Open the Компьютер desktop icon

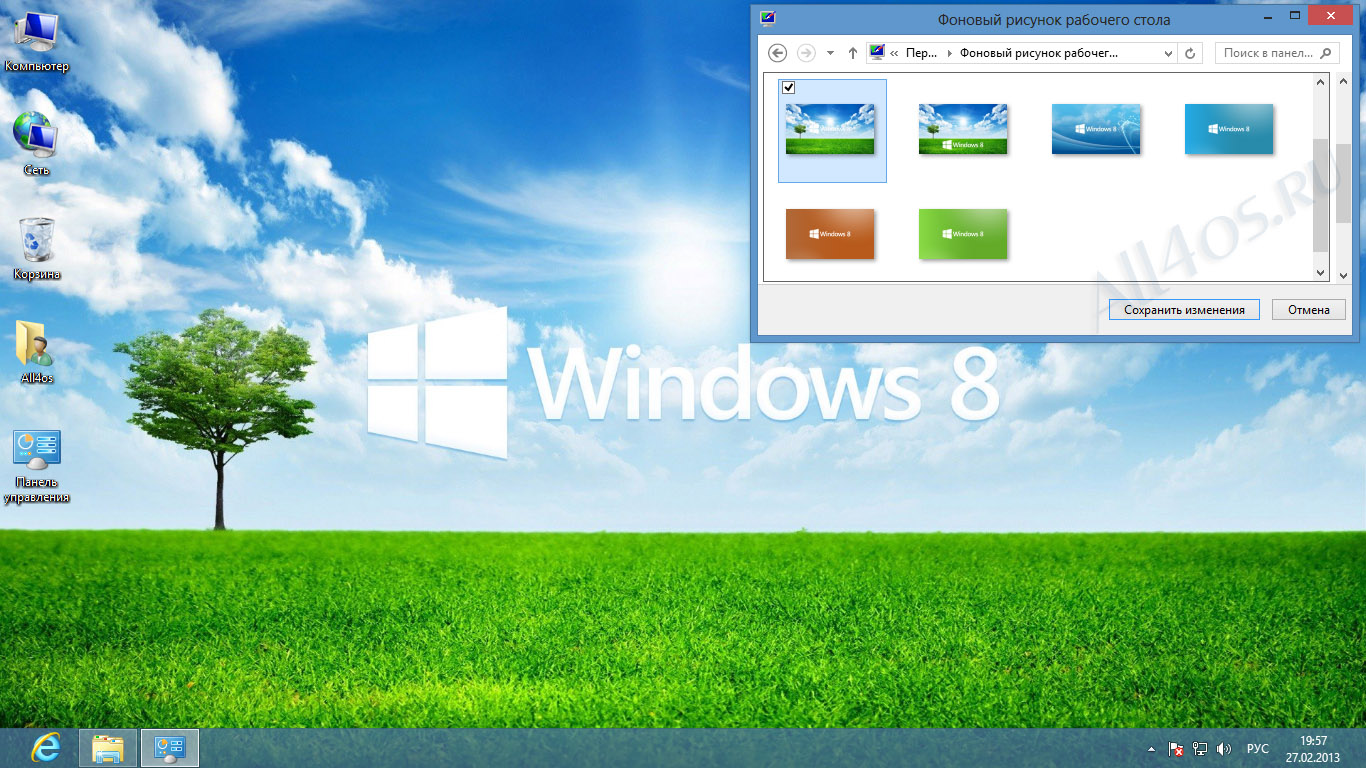[x=37, y=42]
